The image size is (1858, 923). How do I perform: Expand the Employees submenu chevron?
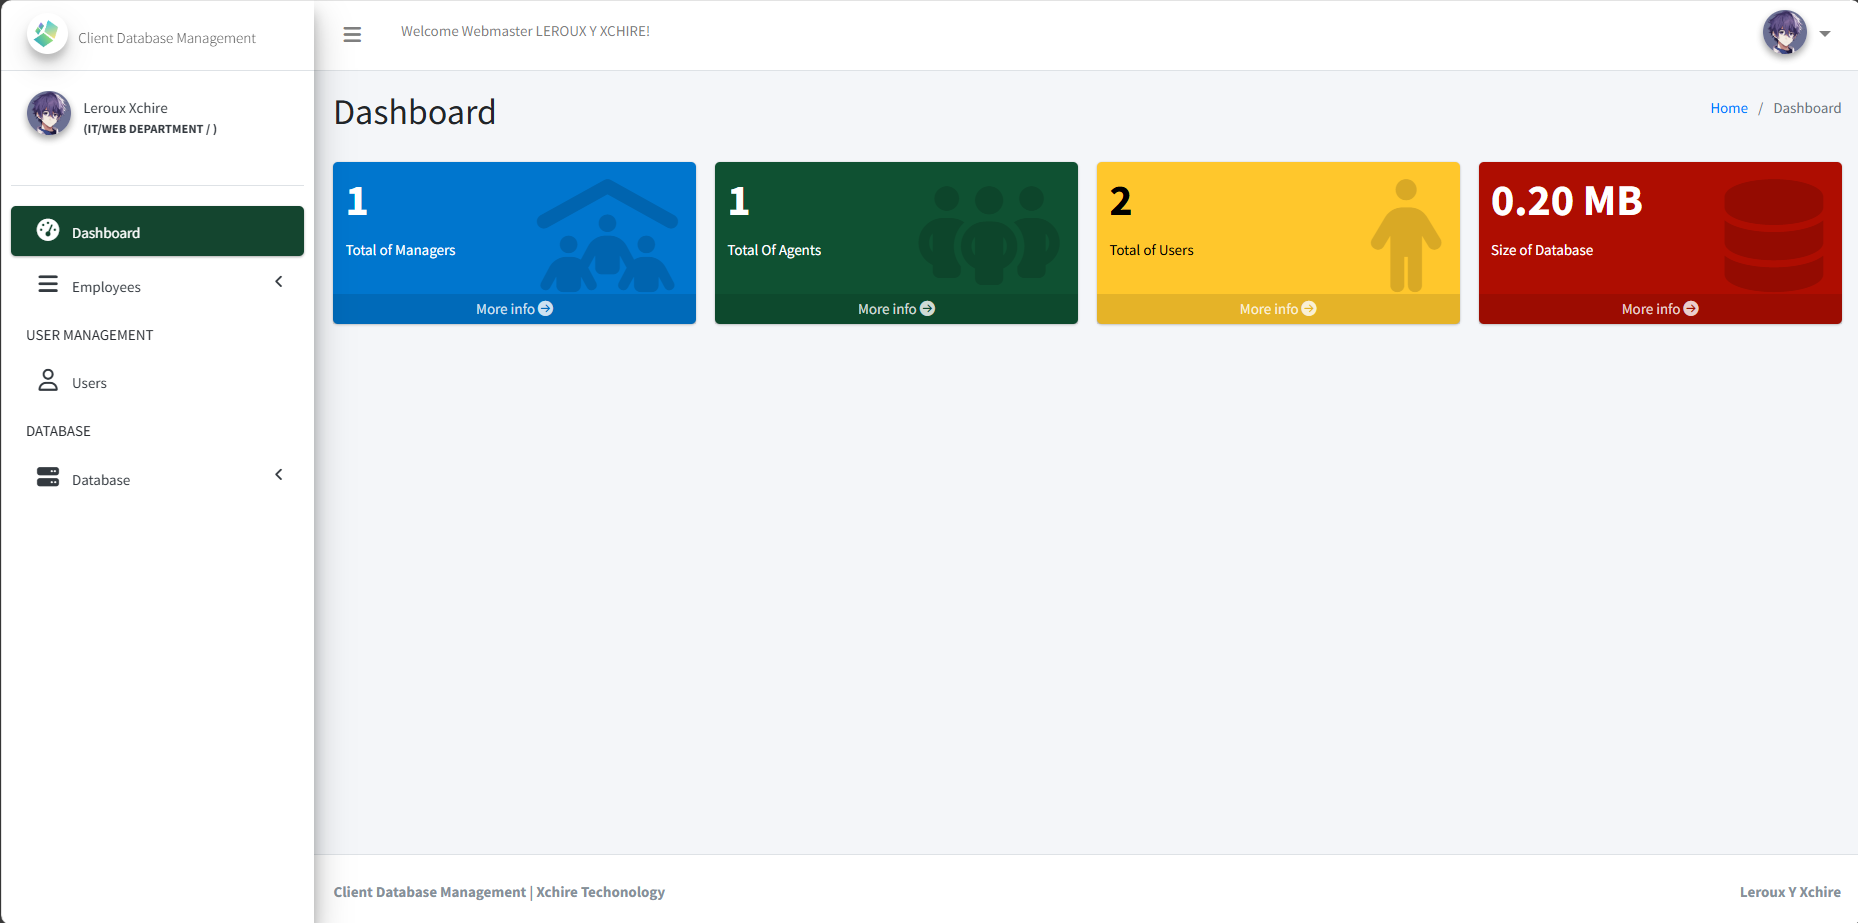coord(279,282)
